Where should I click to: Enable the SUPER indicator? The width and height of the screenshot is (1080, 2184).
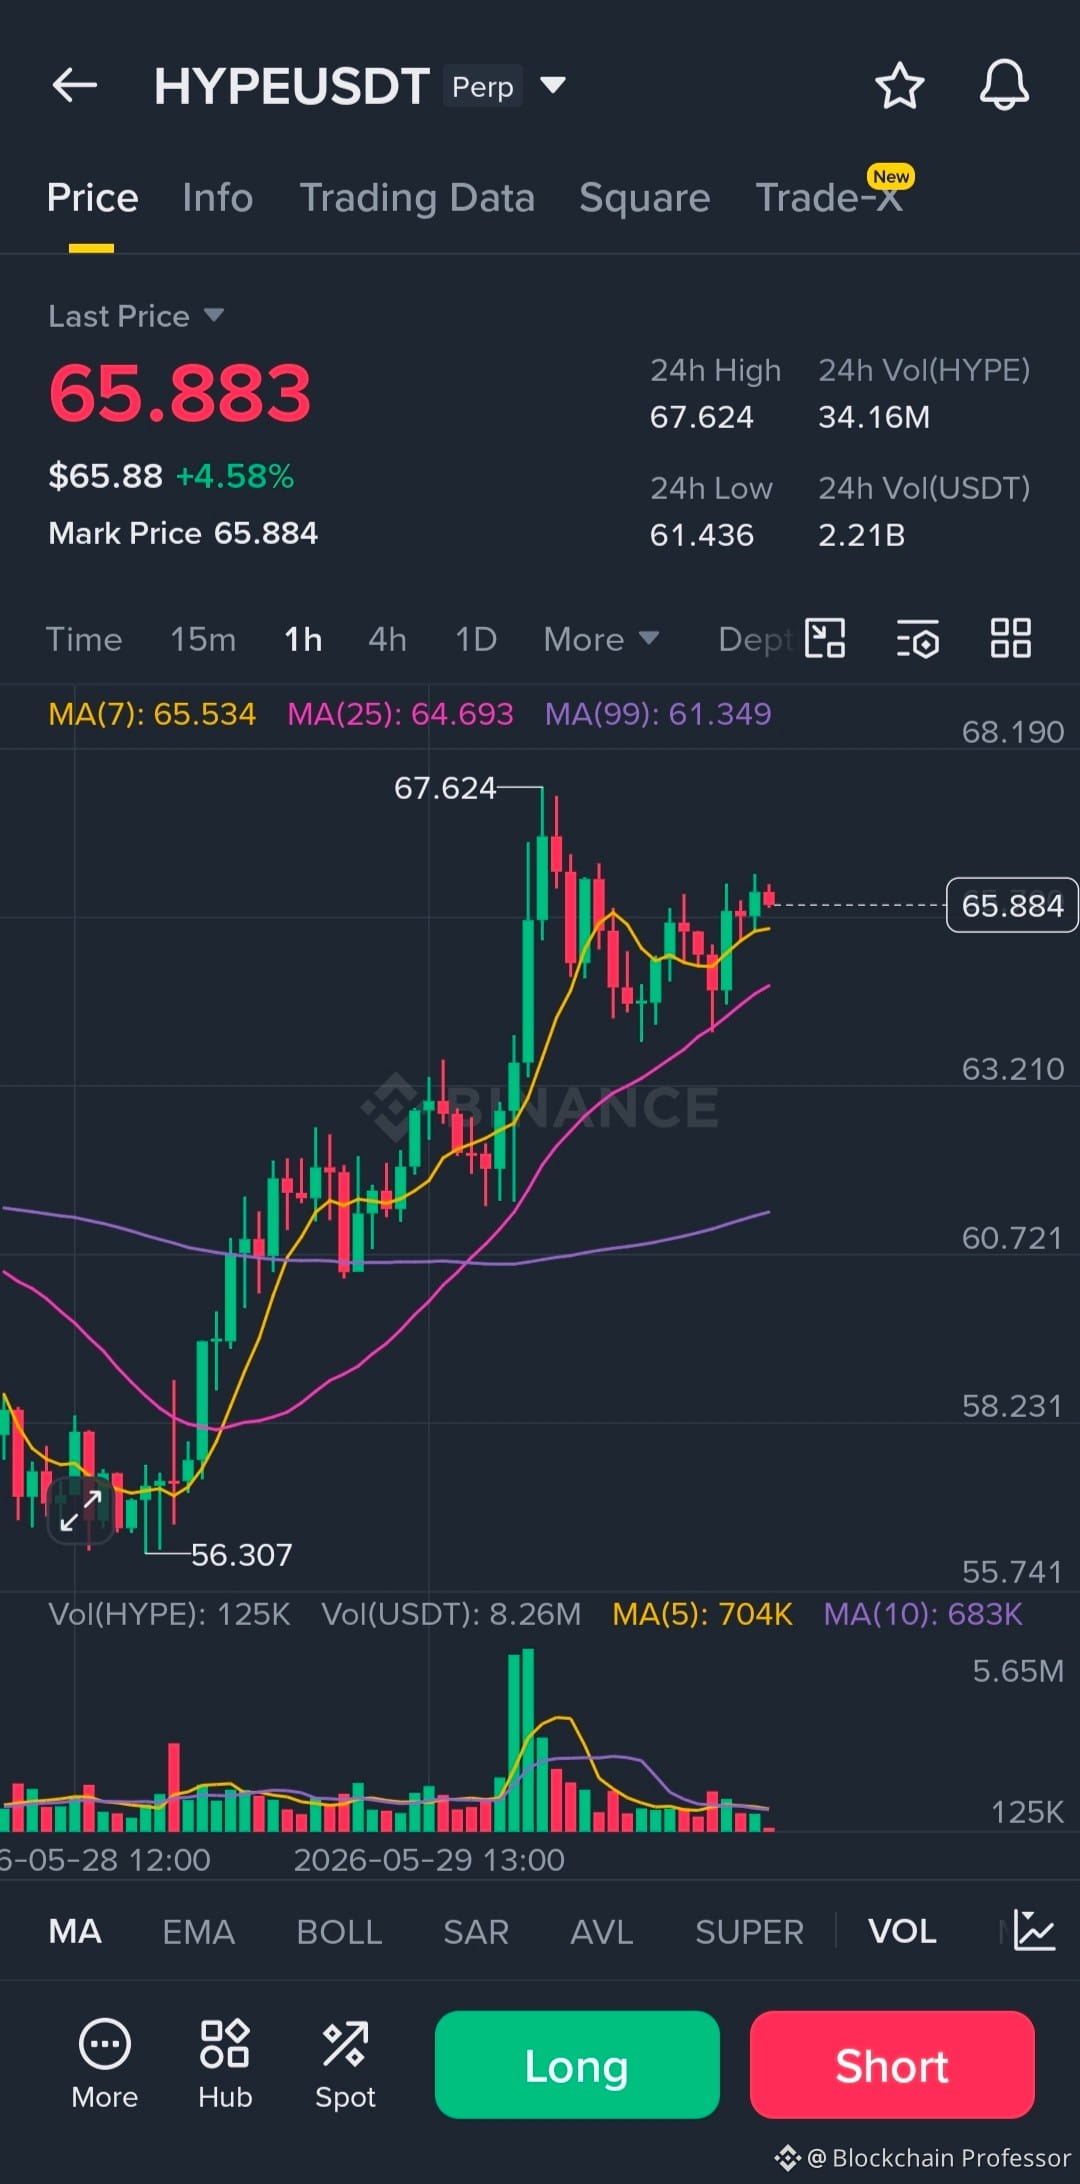pyautogui.click(x=749, y=1931)
